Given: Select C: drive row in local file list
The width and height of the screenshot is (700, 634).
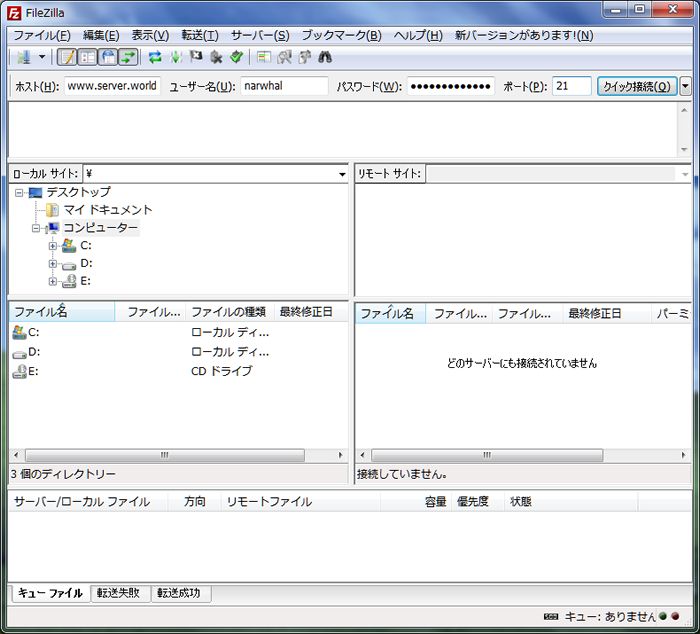Looking at the screenshot, I should tap(179, 332).
